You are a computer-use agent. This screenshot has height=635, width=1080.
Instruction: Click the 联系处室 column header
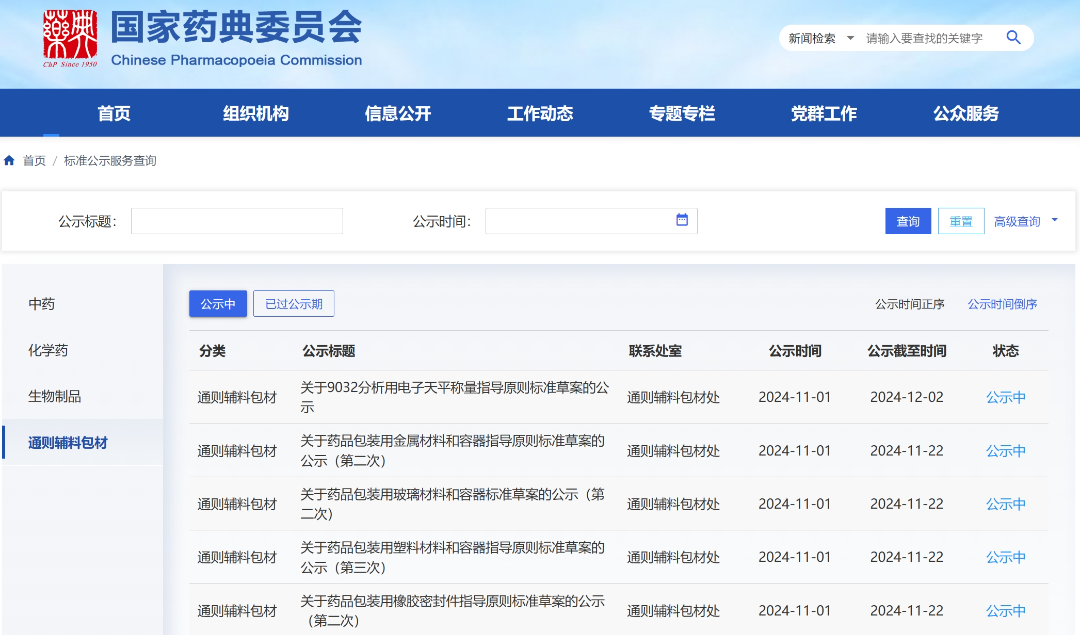pos(655,351)
